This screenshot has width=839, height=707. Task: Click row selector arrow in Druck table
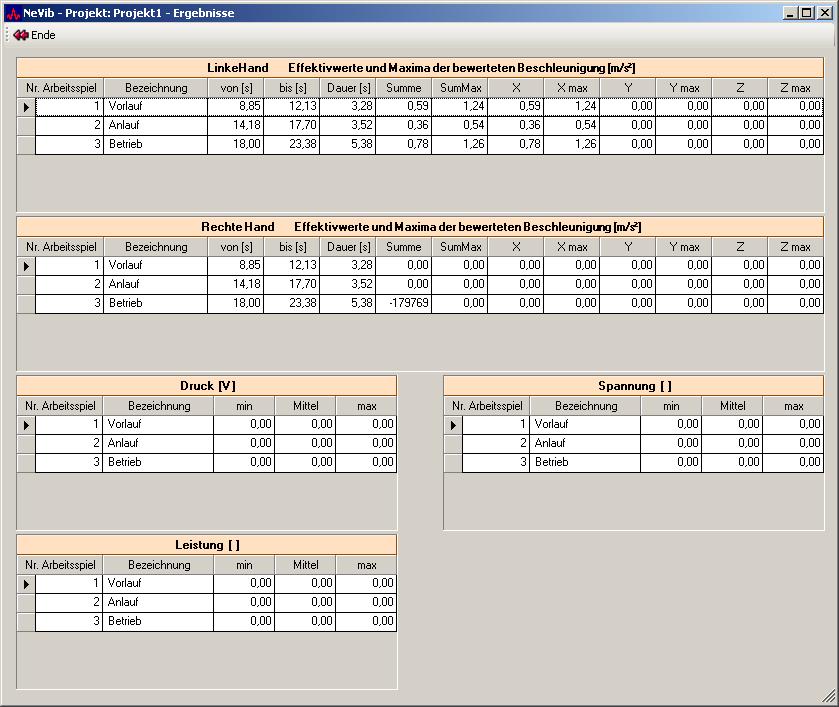pos(26,425)
